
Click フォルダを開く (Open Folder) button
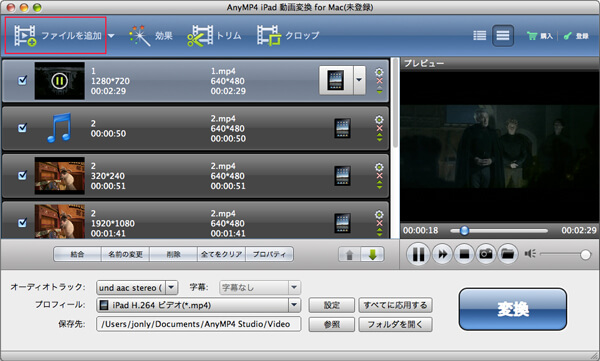coord(395,324)
